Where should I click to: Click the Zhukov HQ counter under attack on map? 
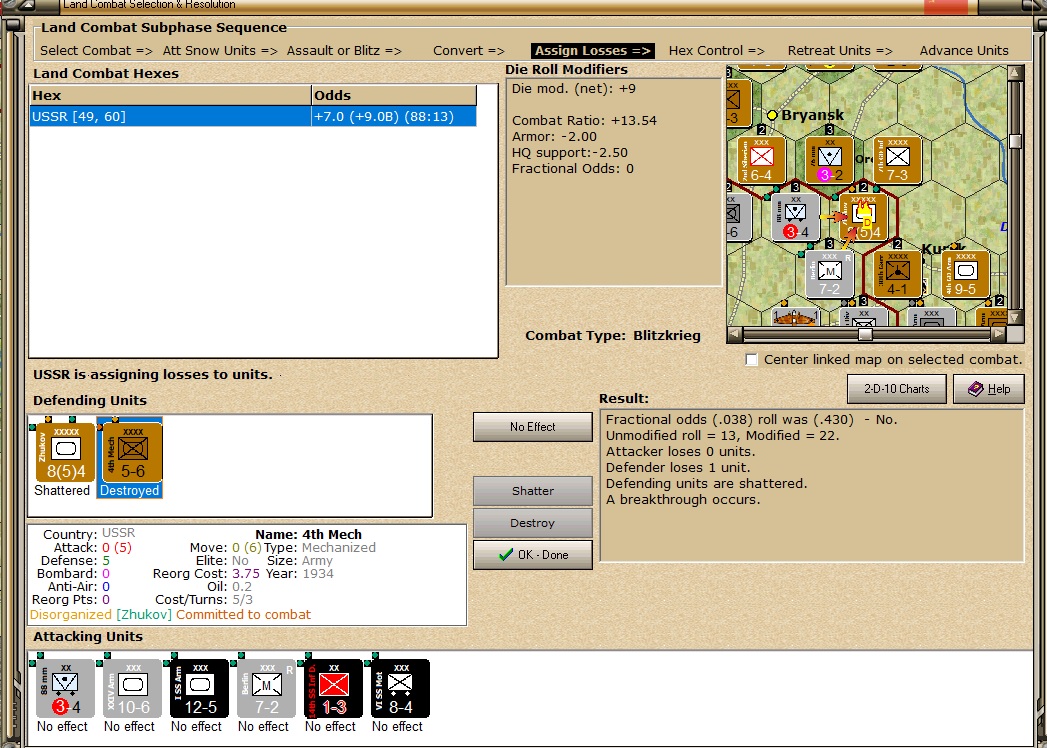(x=864, y=218)
